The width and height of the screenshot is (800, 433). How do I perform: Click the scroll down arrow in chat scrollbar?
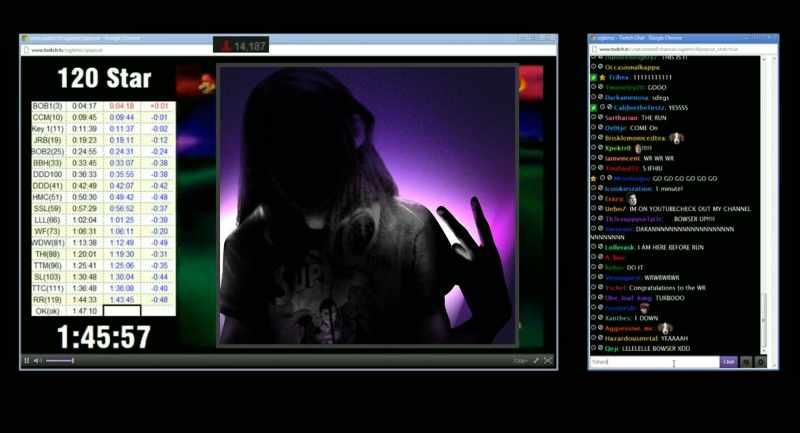[764, 351]
